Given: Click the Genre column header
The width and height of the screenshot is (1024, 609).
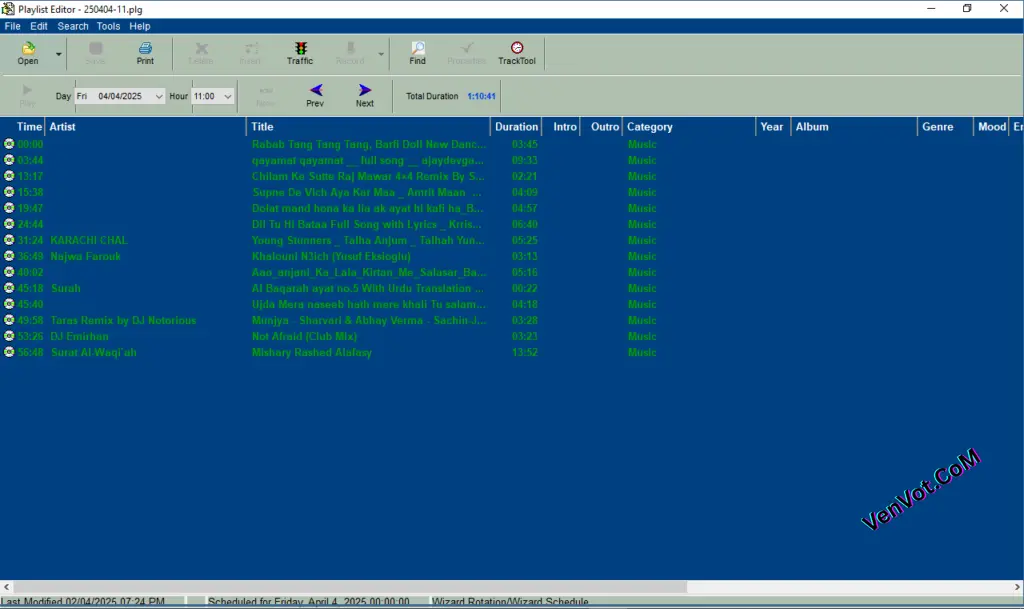Looking at the screenshot, I should [x=945, y=127].
